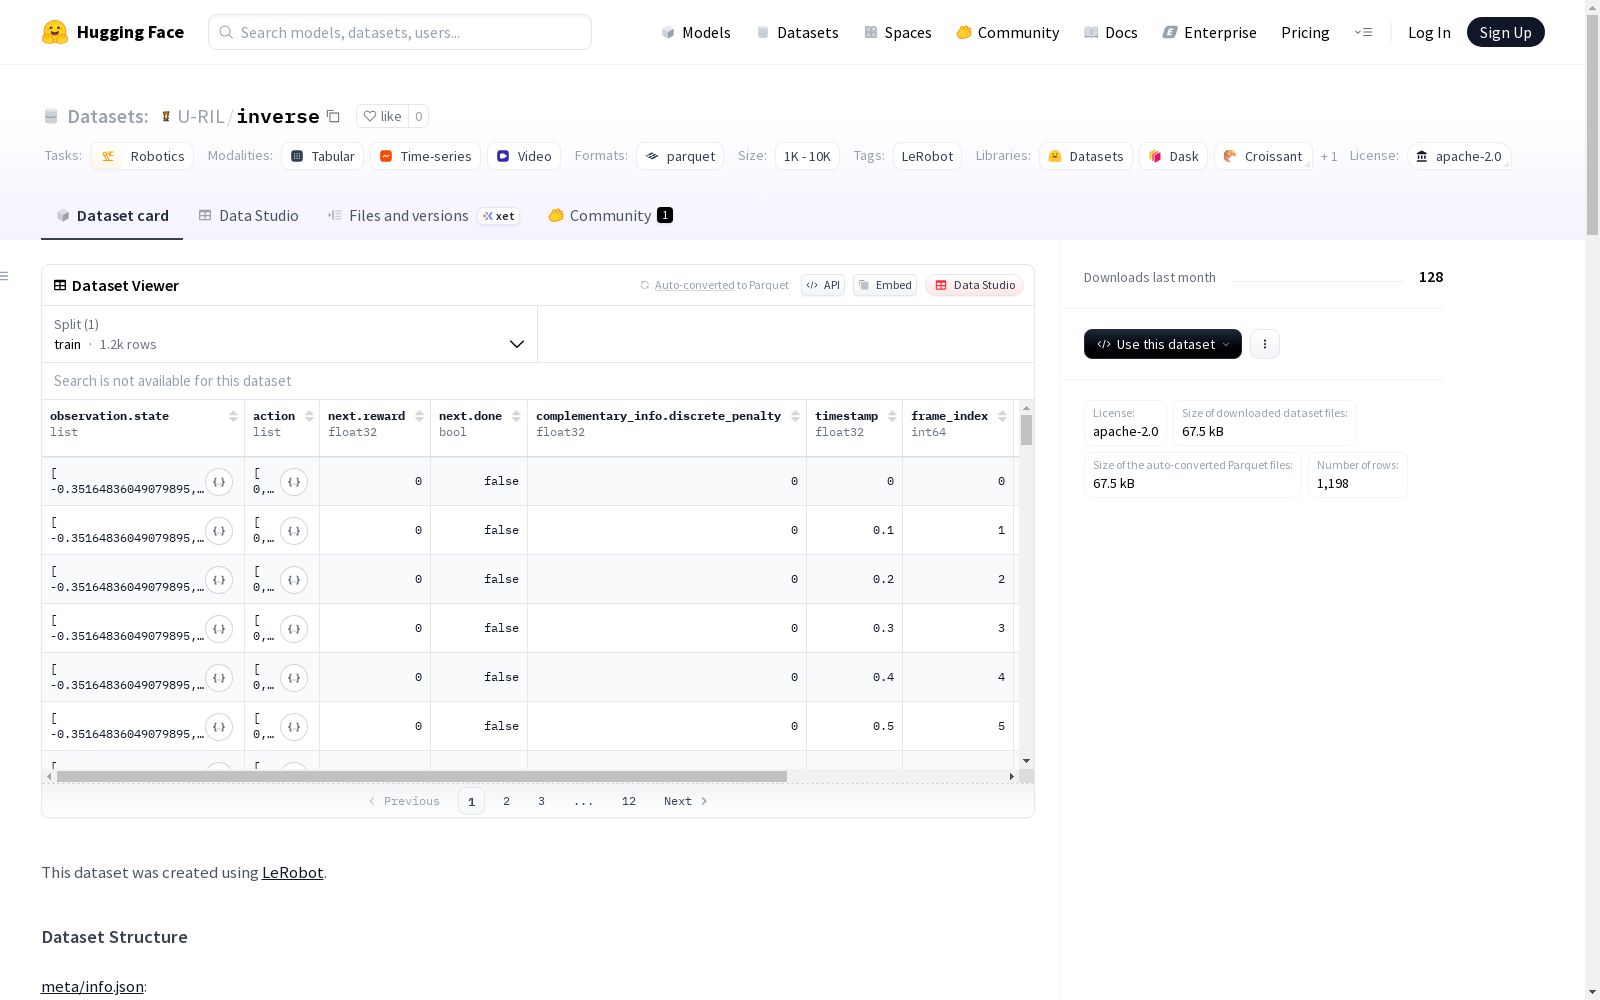Click Next page in the viewer pagination
The image size is (1600, 1000).
686,801
